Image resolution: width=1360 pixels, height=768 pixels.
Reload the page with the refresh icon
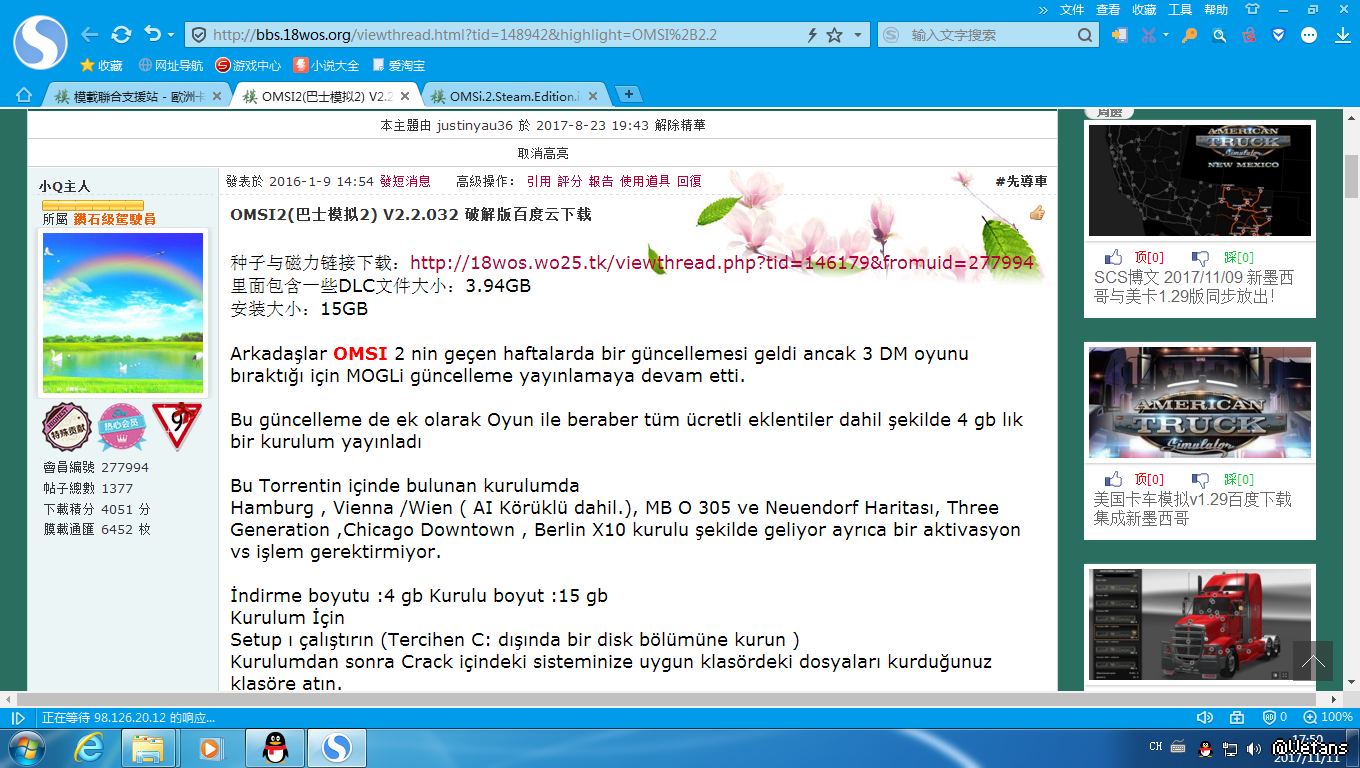pos(121,35)
